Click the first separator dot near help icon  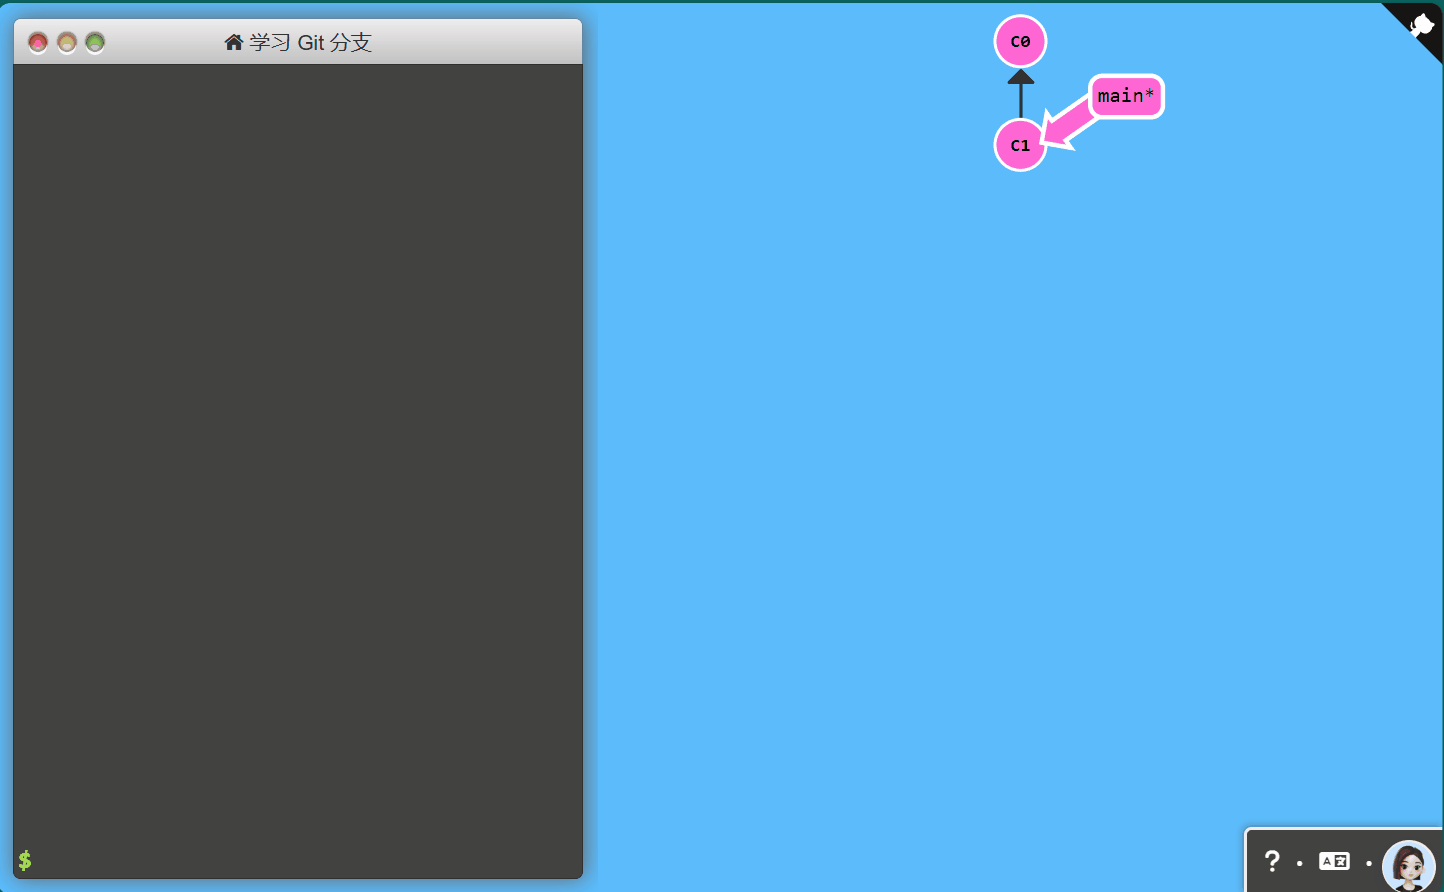click(x=1300, y=862)
